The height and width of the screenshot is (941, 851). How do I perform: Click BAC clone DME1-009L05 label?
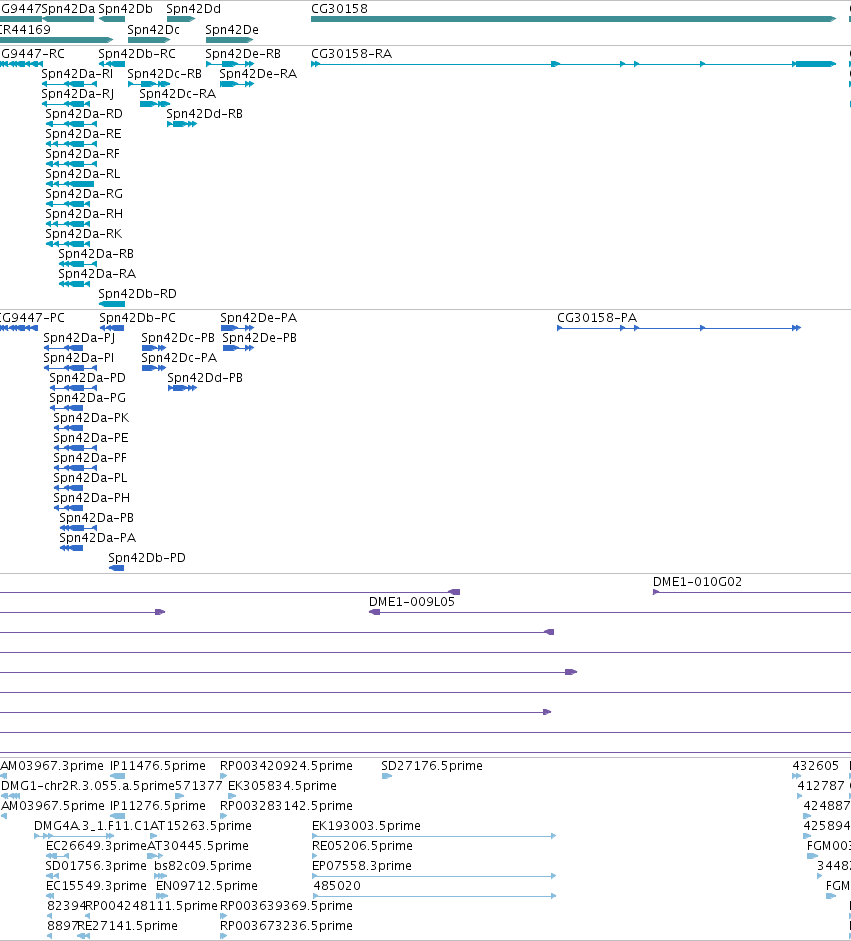pyautogui.click(x=412, y=601)
